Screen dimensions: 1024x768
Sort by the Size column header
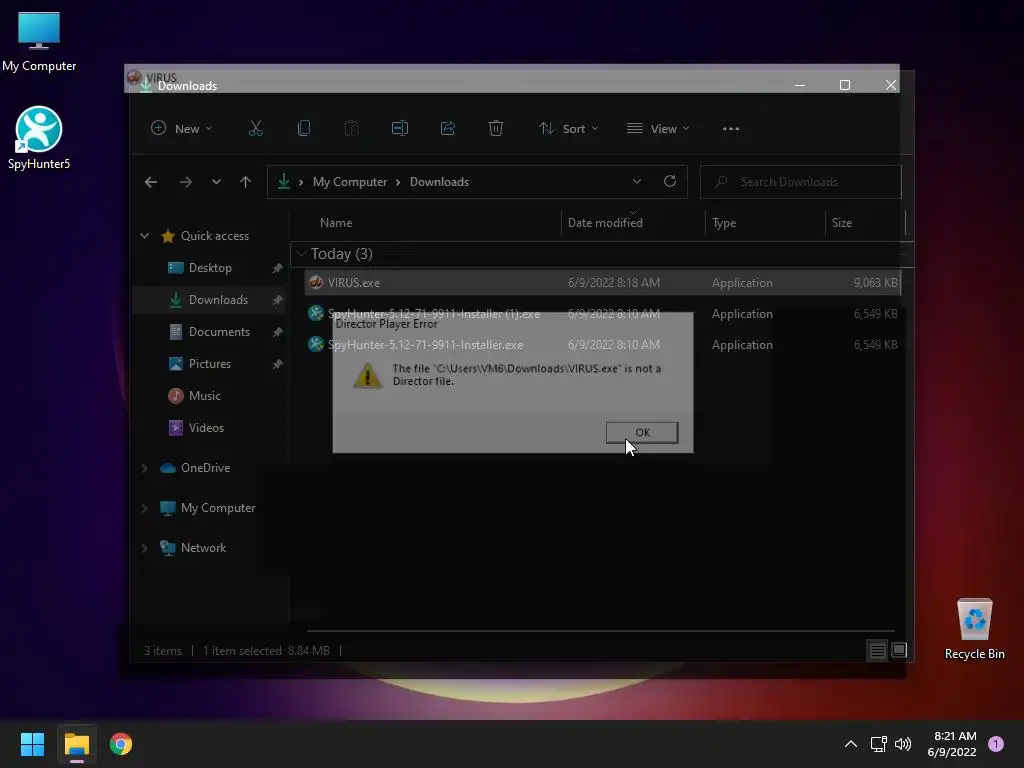[842, 223]
